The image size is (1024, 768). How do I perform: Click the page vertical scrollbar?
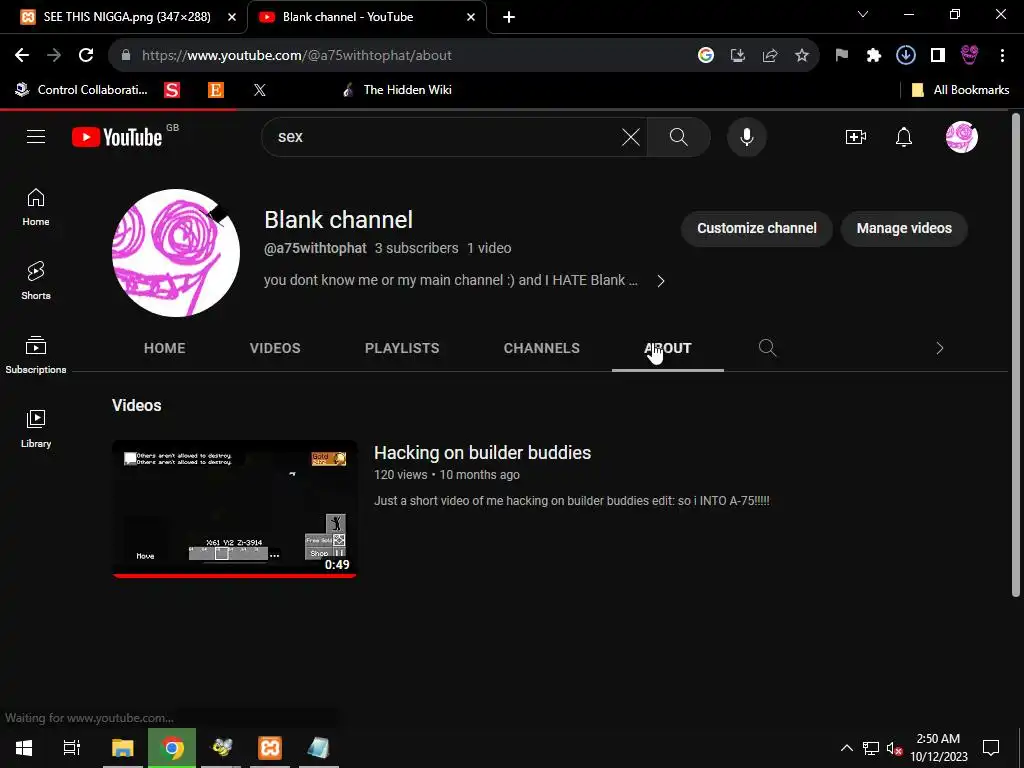click(x=1016, y=355)
